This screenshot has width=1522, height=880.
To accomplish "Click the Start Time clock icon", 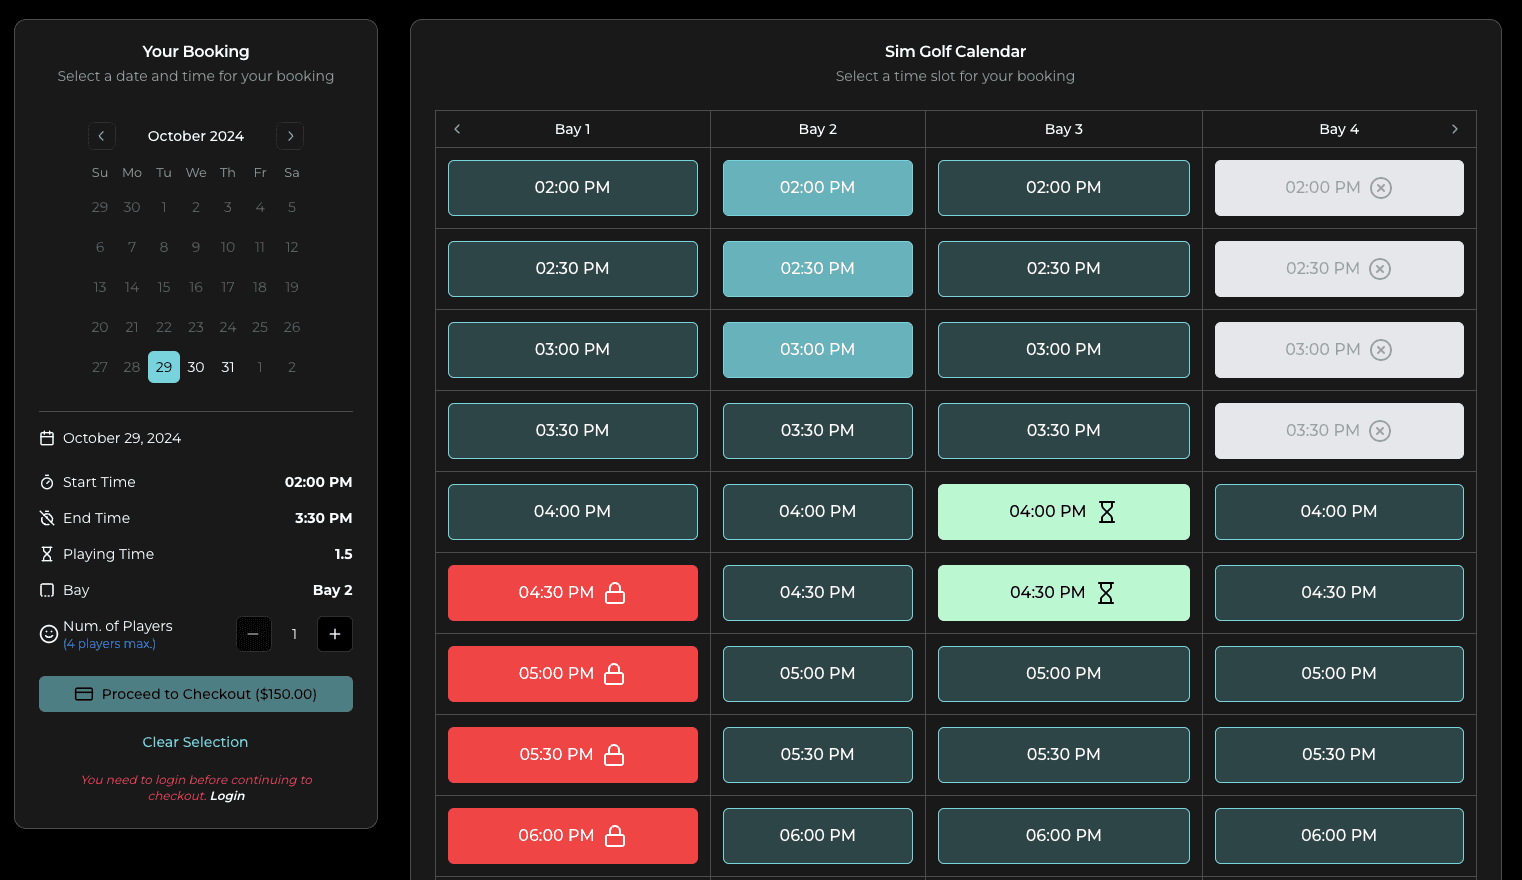I will pos(47,482).
